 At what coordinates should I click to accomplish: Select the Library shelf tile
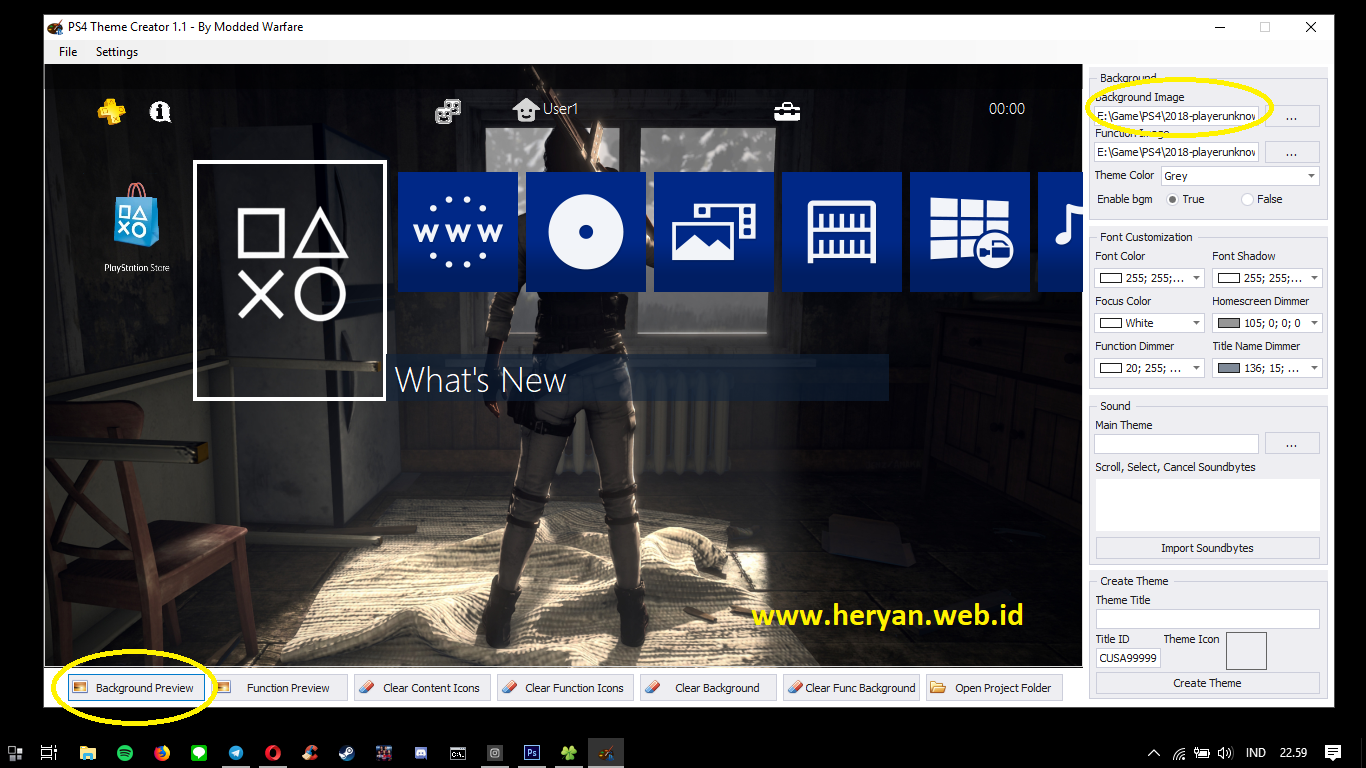pos(842,232)
